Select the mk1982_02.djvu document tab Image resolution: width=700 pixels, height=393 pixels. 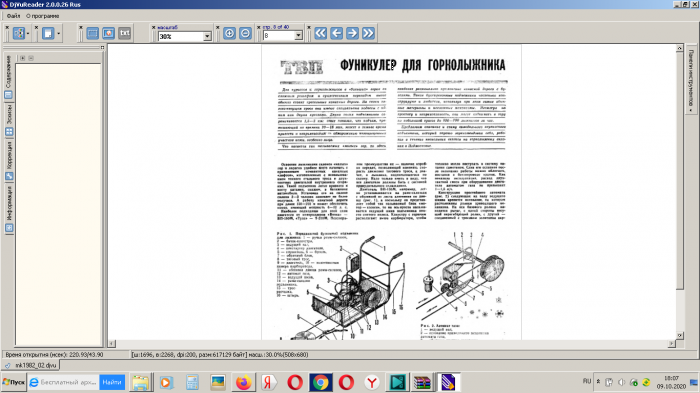31,365
